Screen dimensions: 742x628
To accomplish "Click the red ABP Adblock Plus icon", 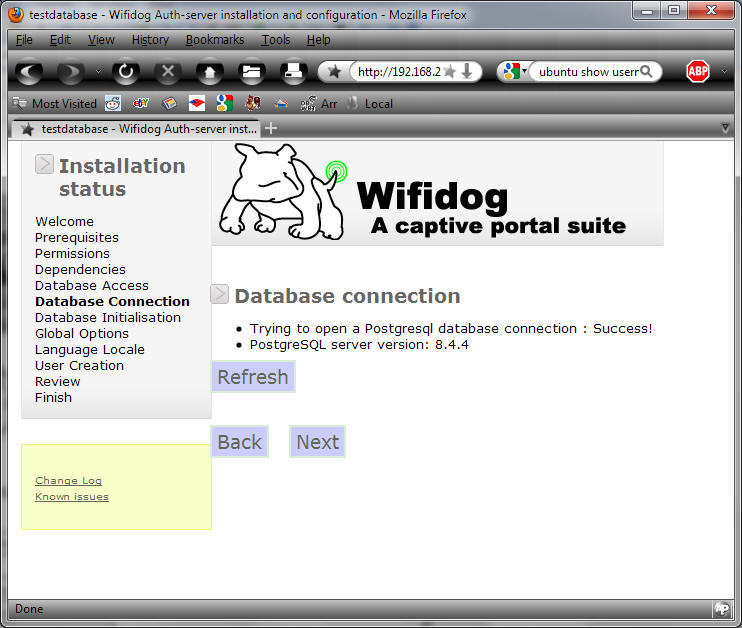I will pyautogui.click(x=698, y=72).
